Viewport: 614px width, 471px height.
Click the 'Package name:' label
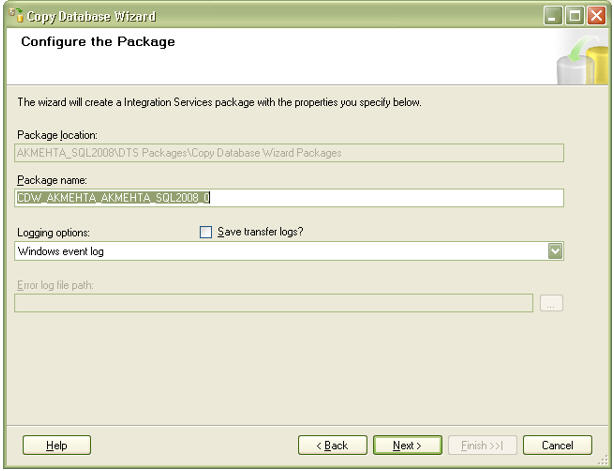52,180
